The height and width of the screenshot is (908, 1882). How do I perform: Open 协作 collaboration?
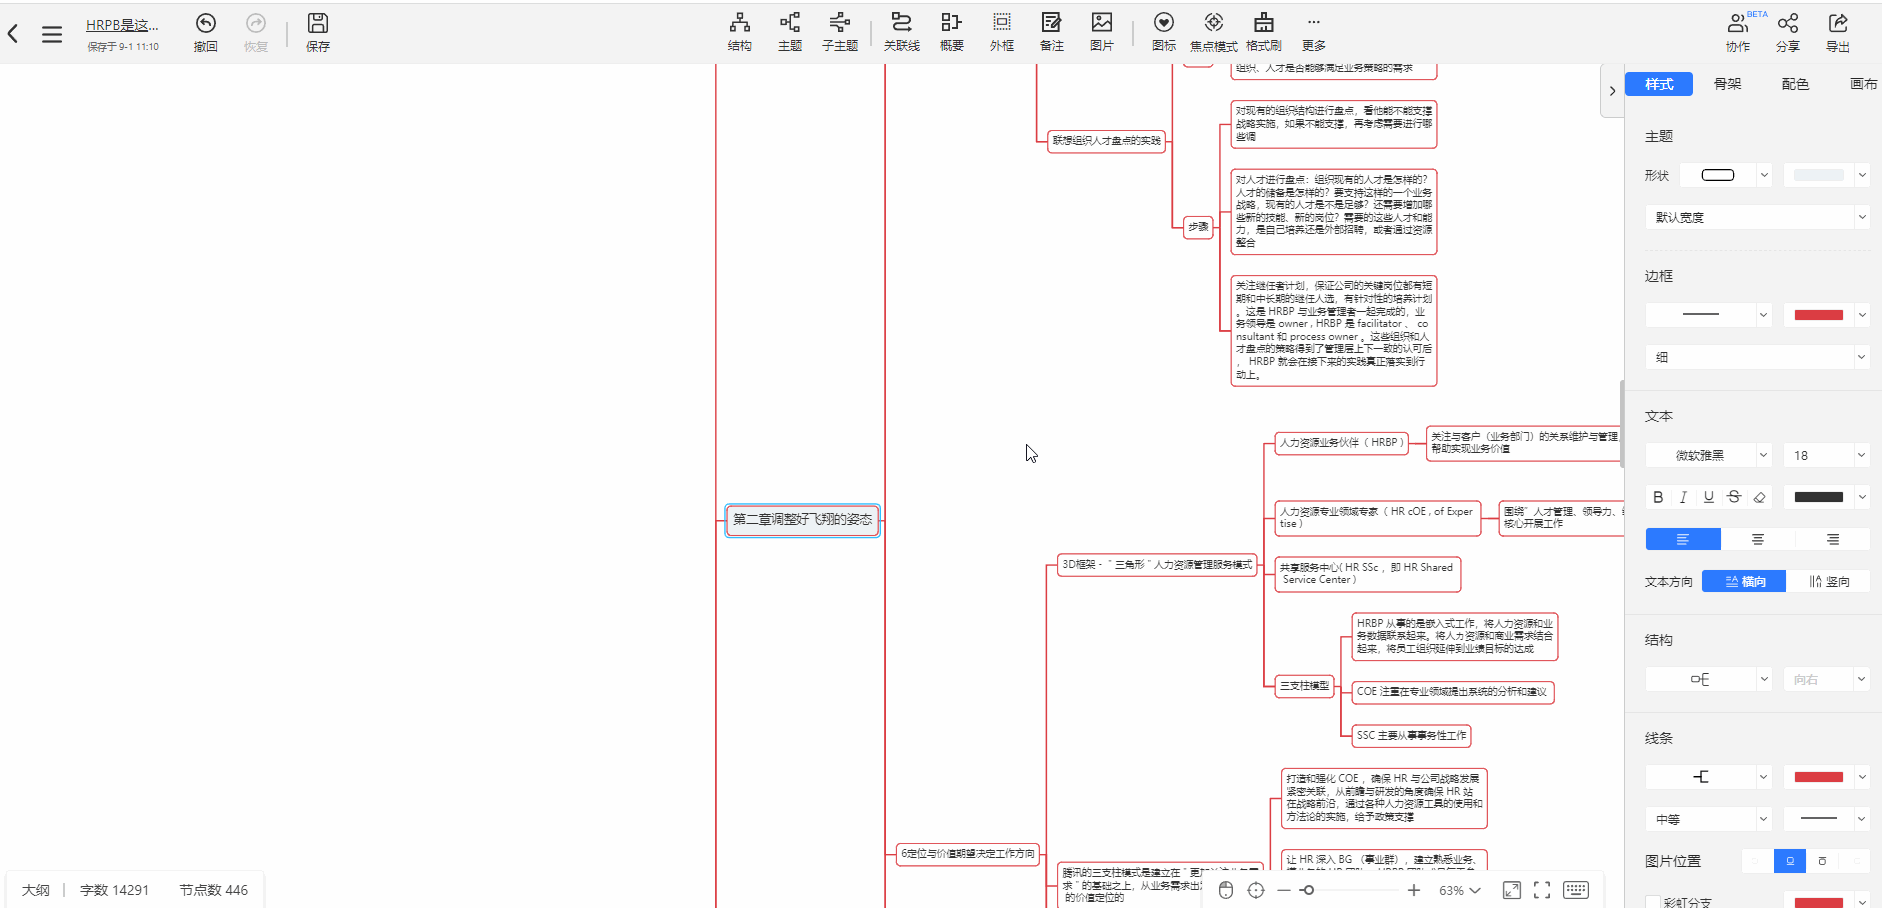[1738, 32]
